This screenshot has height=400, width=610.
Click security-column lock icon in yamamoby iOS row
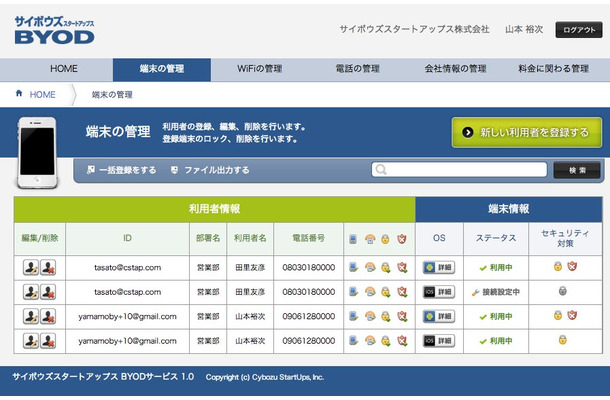(563, 340)
